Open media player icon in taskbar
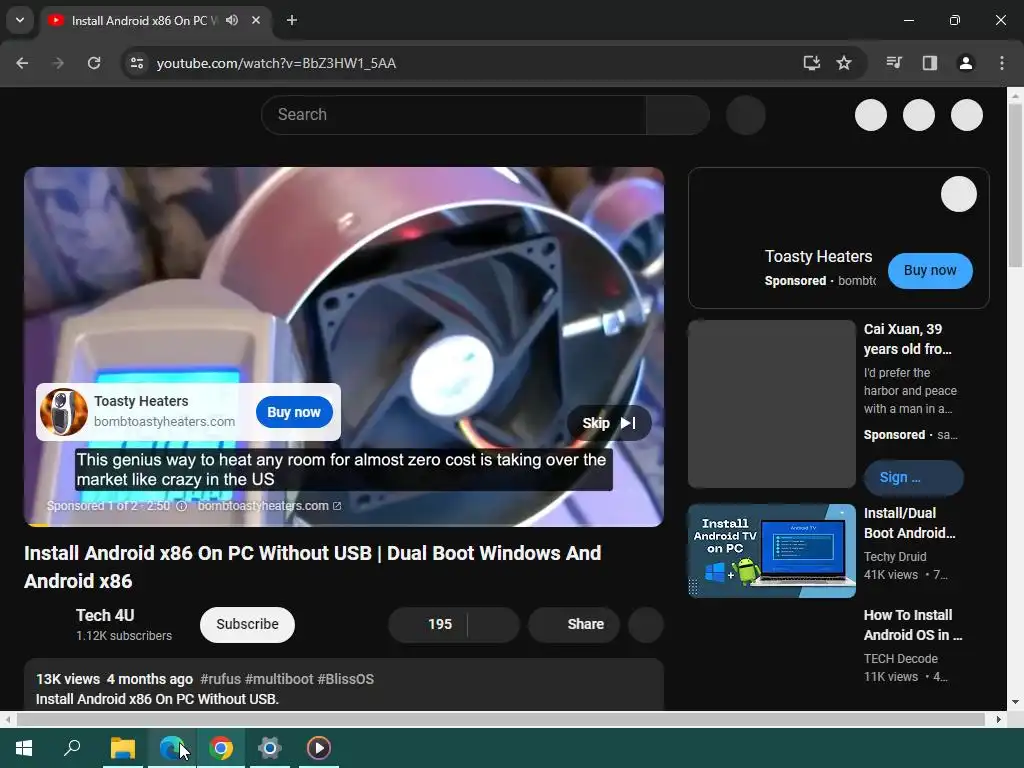 pyautogui.click(x=319, y=748)
